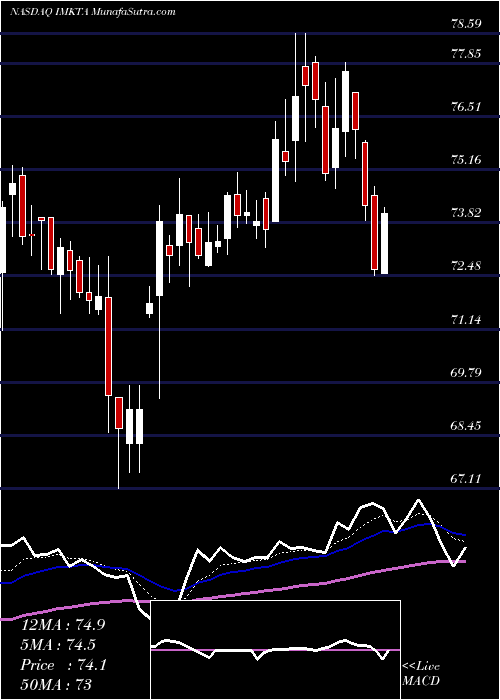Click the 75.16 price axis label
The height and width of the screenshot is (700, 500).
pyautogui.click(x=466, y=159)
